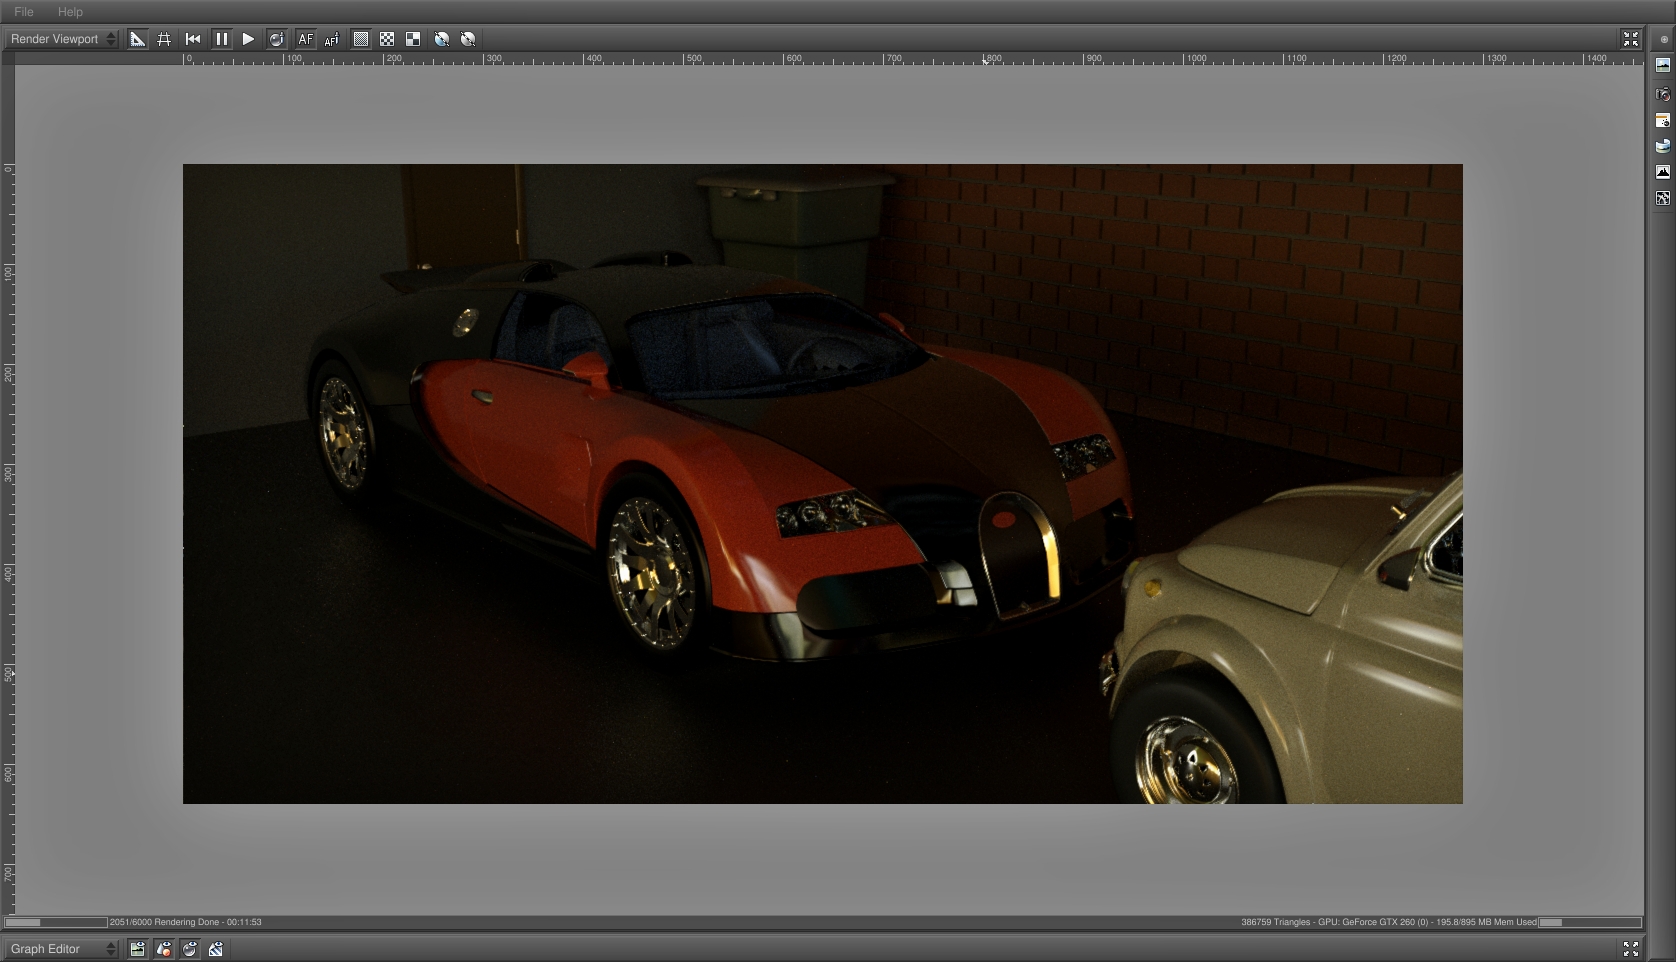
Task: Open the camera settings icon in sidebar
Action: point(1663,94)
